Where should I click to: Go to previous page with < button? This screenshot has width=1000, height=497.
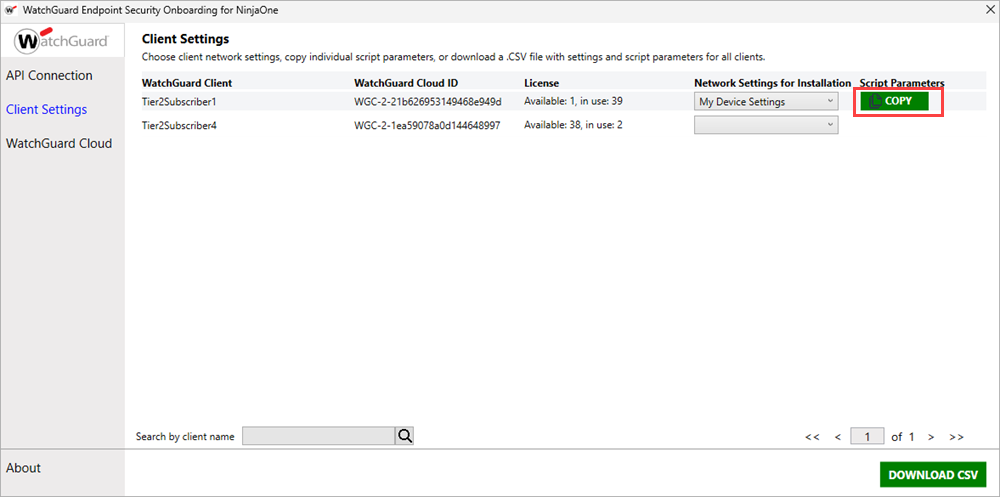838,437
